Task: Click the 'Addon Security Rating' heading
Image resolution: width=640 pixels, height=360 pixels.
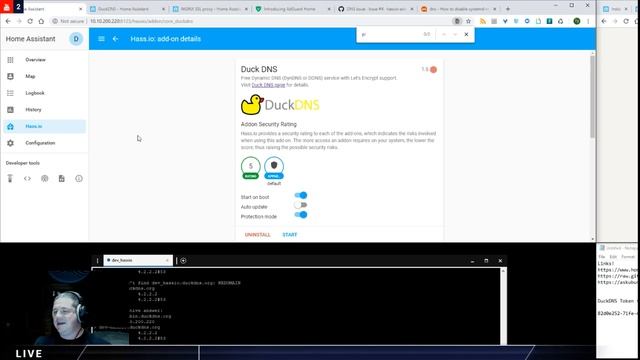Action: point(269,124)
